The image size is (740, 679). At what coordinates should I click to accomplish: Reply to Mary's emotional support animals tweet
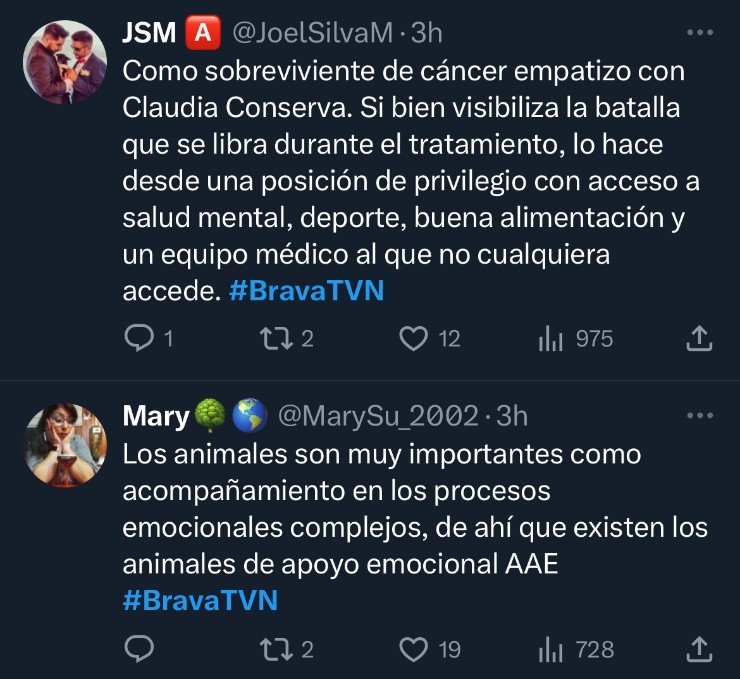[137, 650]
